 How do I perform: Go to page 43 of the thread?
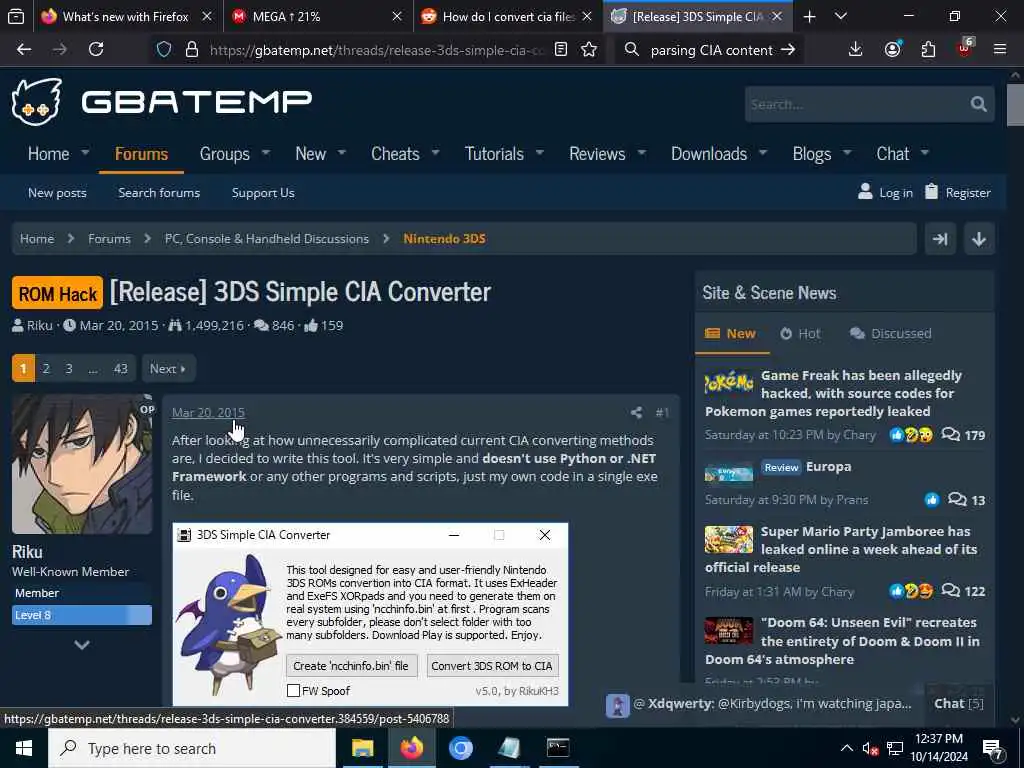[120, 368]
